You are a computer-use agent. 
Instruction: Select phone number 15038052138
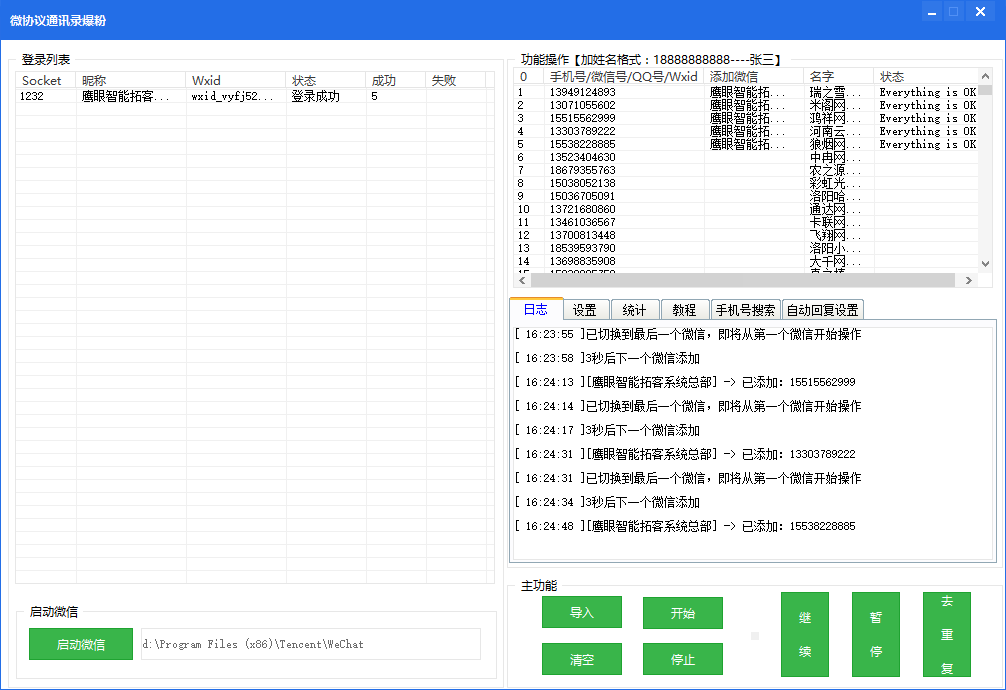(583, 183)
